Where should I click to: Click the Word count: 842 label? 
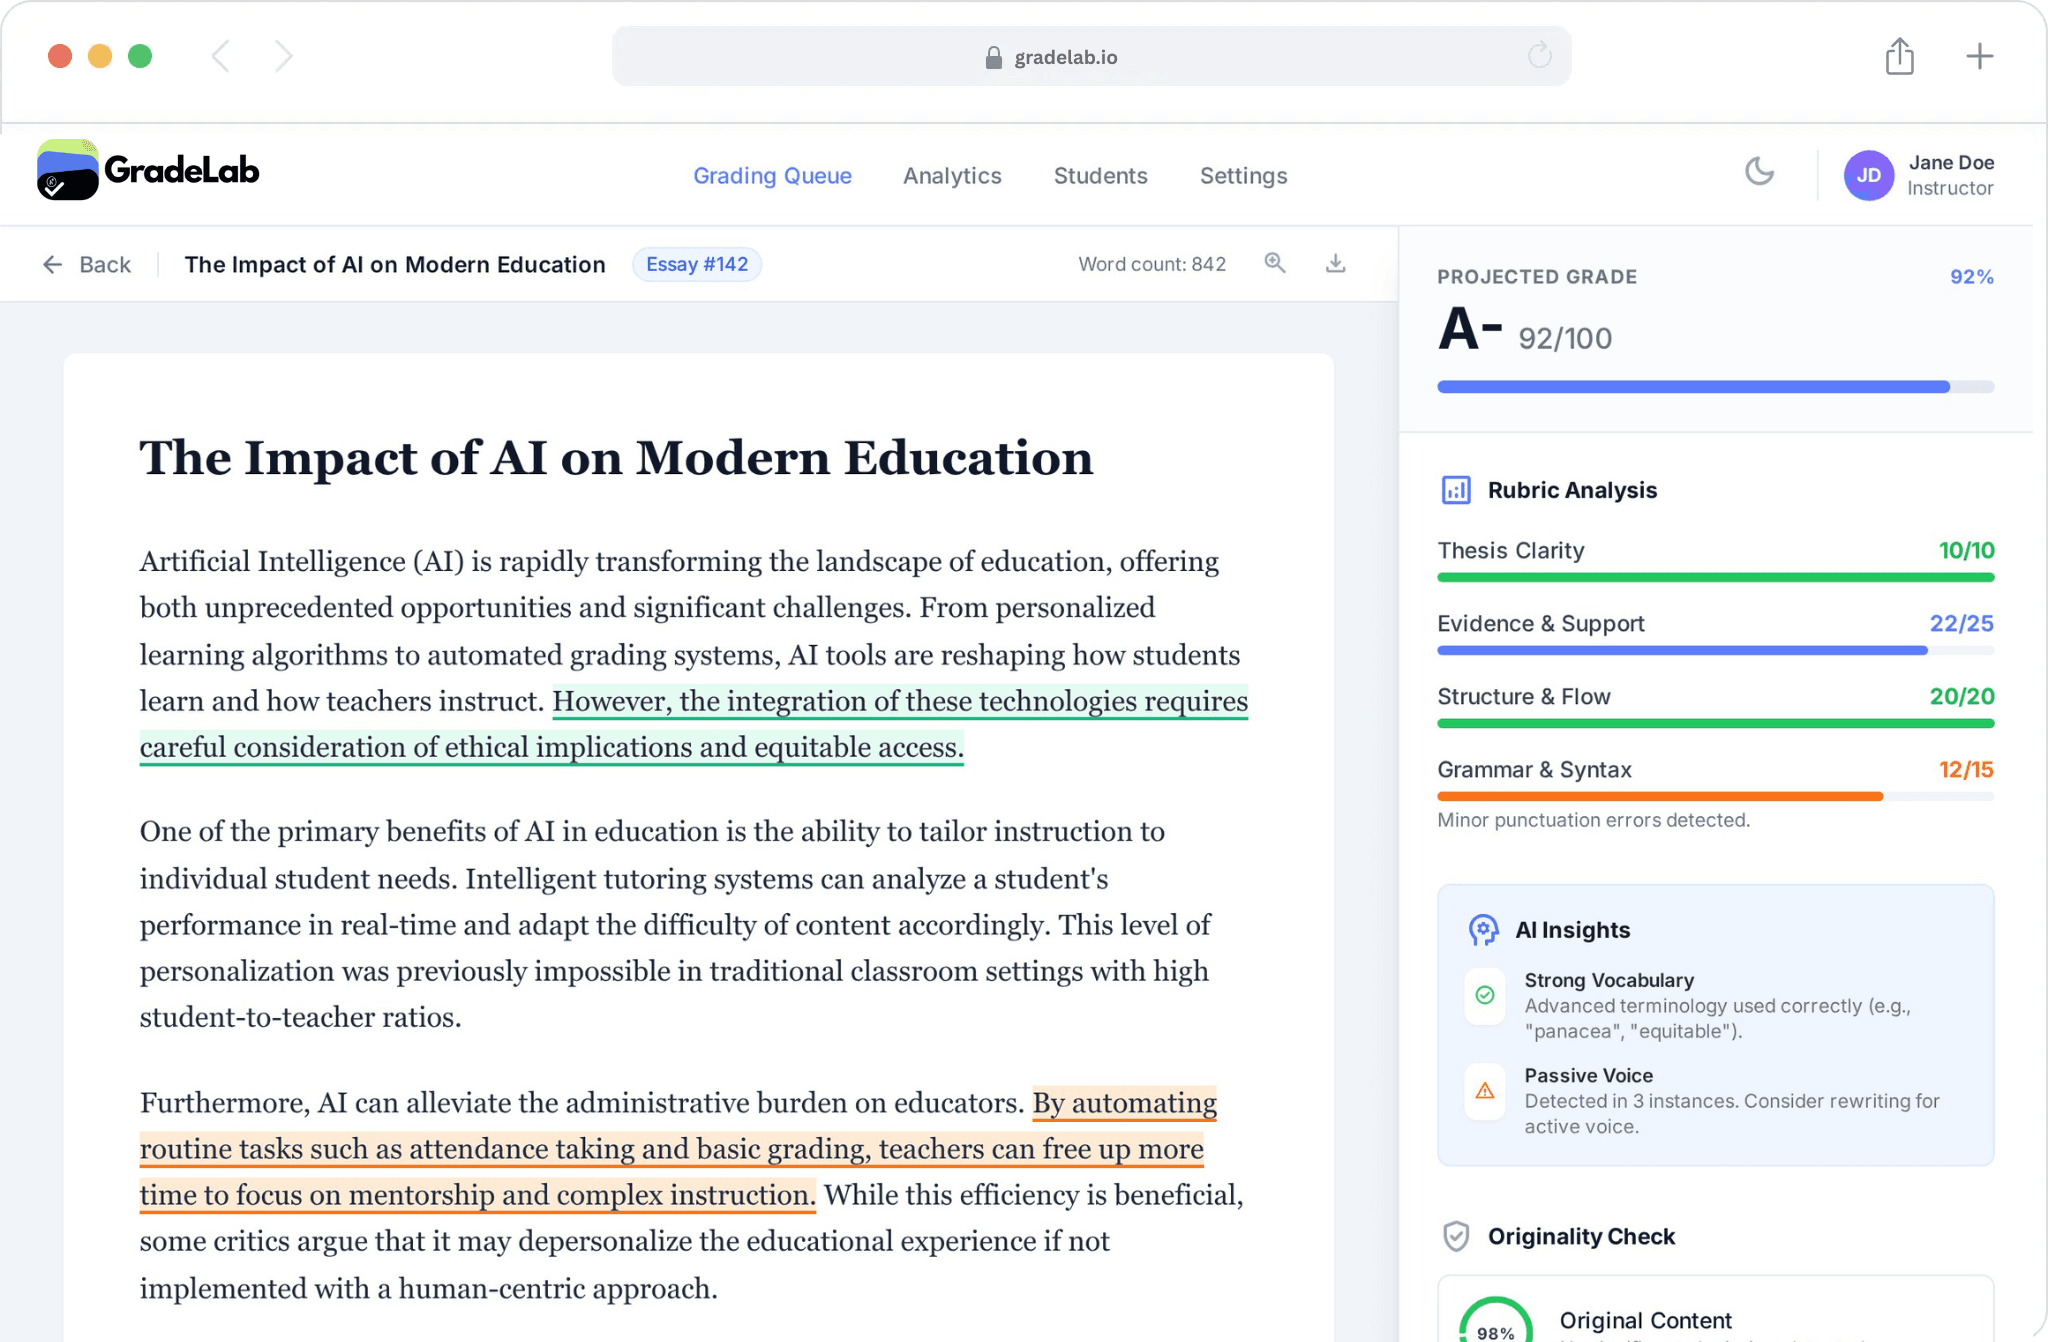1152,264
